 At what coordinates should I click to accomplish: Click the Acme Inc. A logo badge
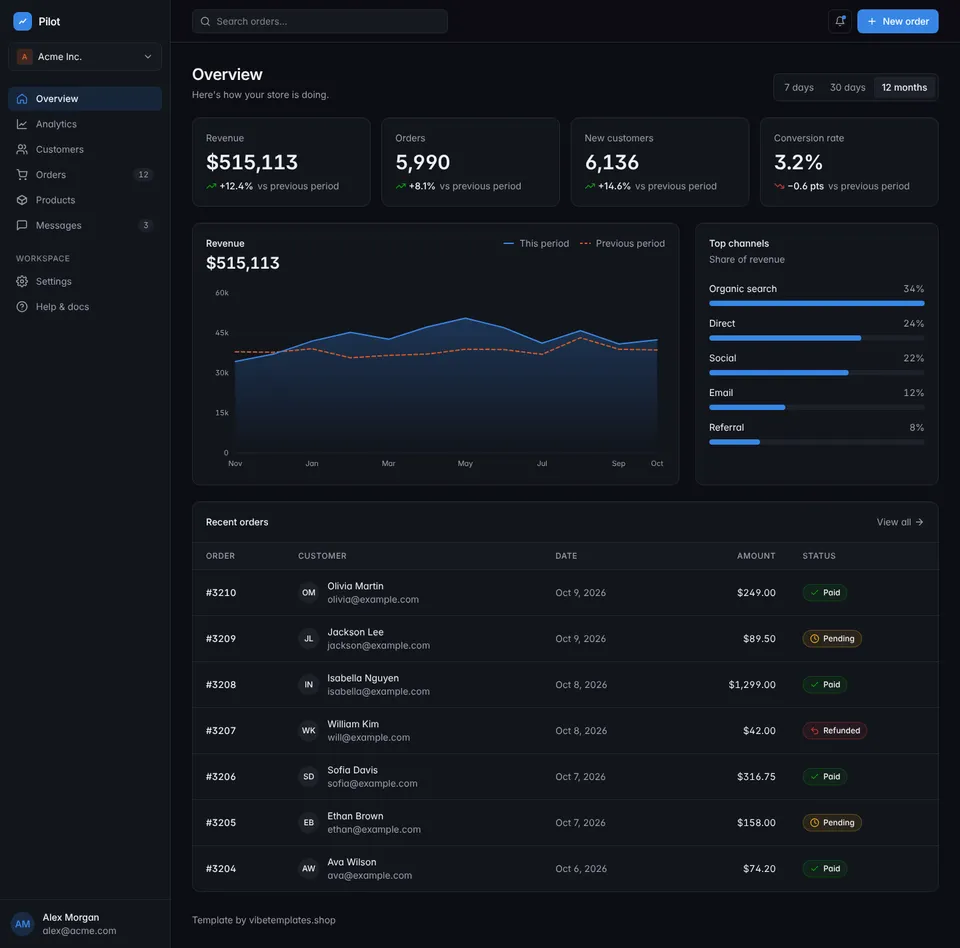(x=24, y=56)
